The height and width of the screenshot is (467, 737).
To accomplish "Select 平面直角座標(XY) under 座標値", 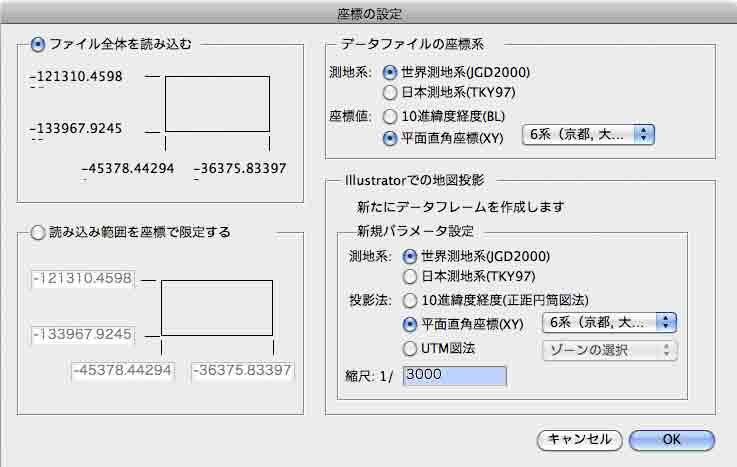I will point(390,138).
